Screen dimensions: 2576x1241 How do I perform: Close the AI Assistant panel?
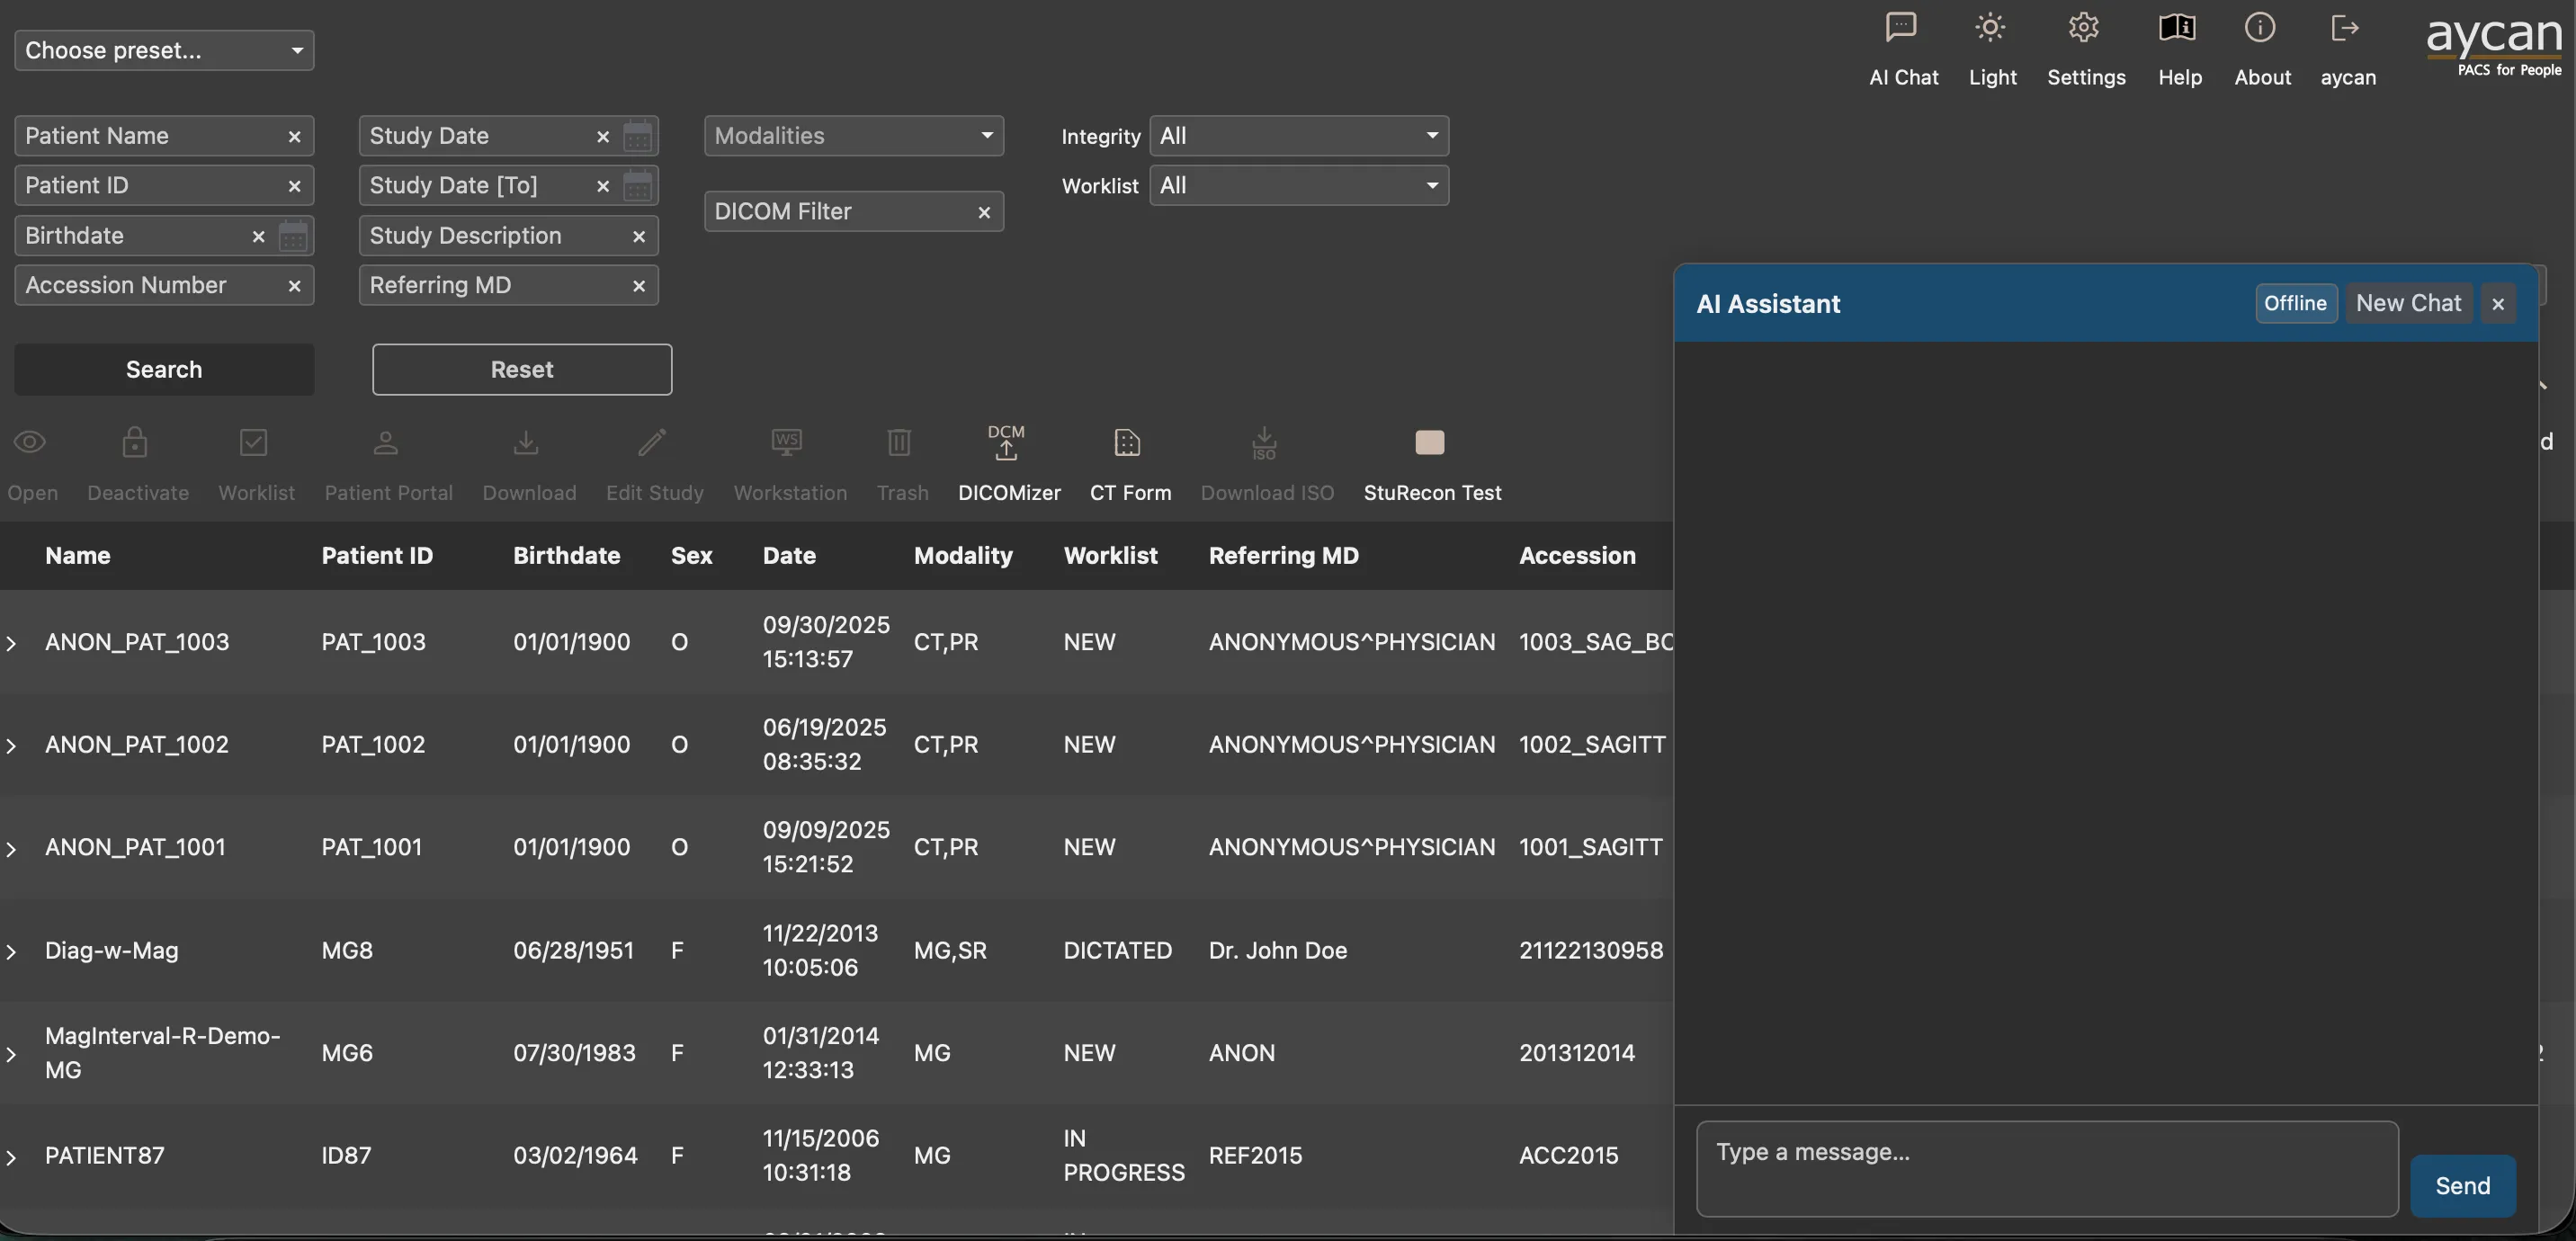tap(2498, 304)
